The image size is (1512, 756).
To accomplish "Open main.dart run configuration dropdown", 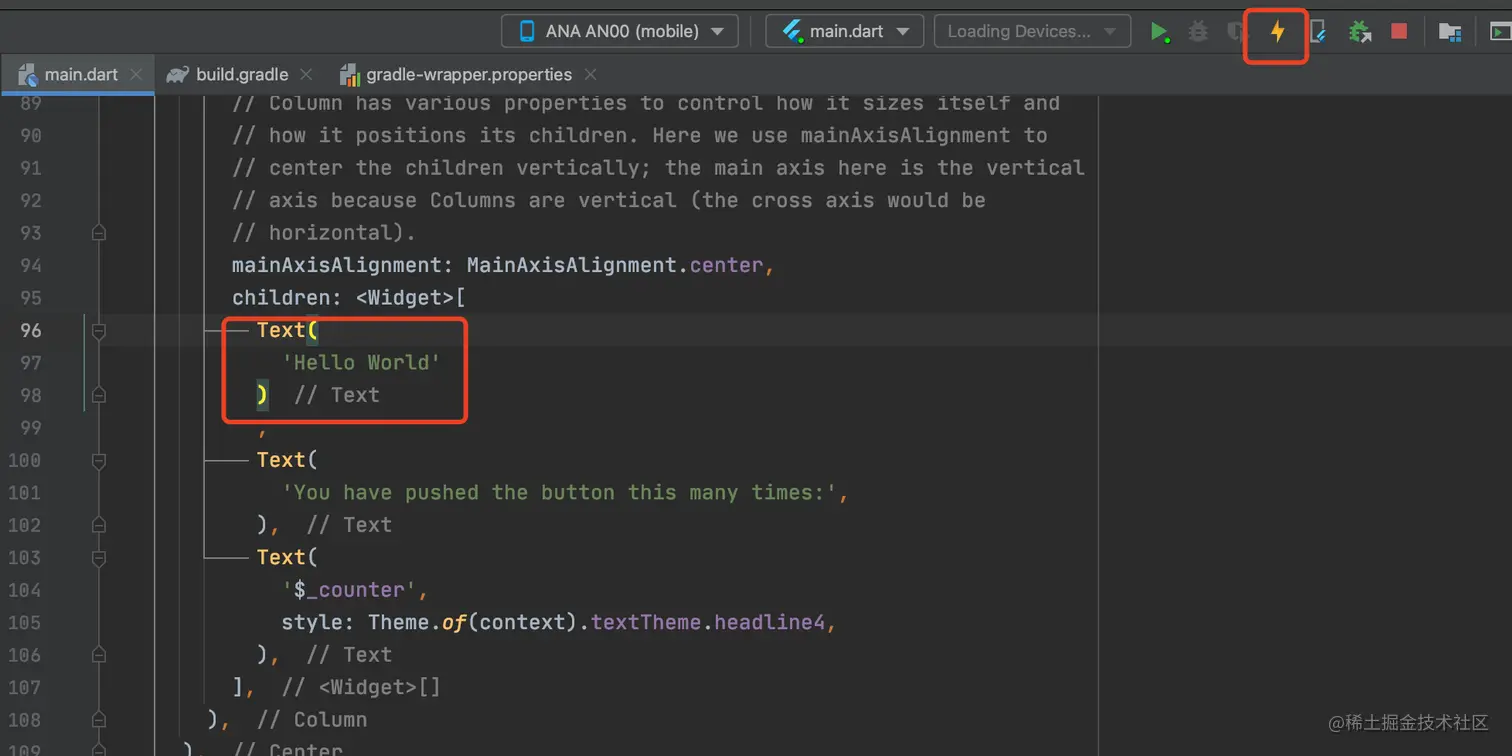I will pyautogui.click(x=843, y=32).
